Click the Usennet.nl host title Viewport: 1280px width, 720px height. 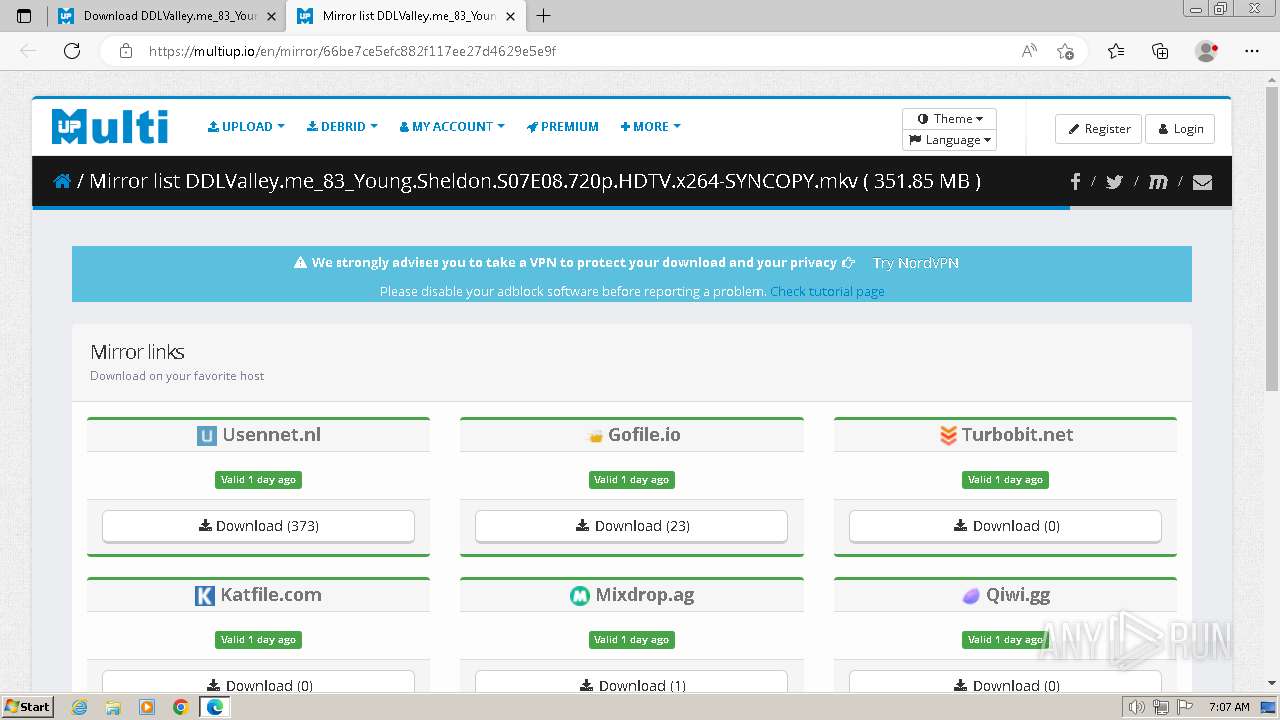click(x=271, y=435)
